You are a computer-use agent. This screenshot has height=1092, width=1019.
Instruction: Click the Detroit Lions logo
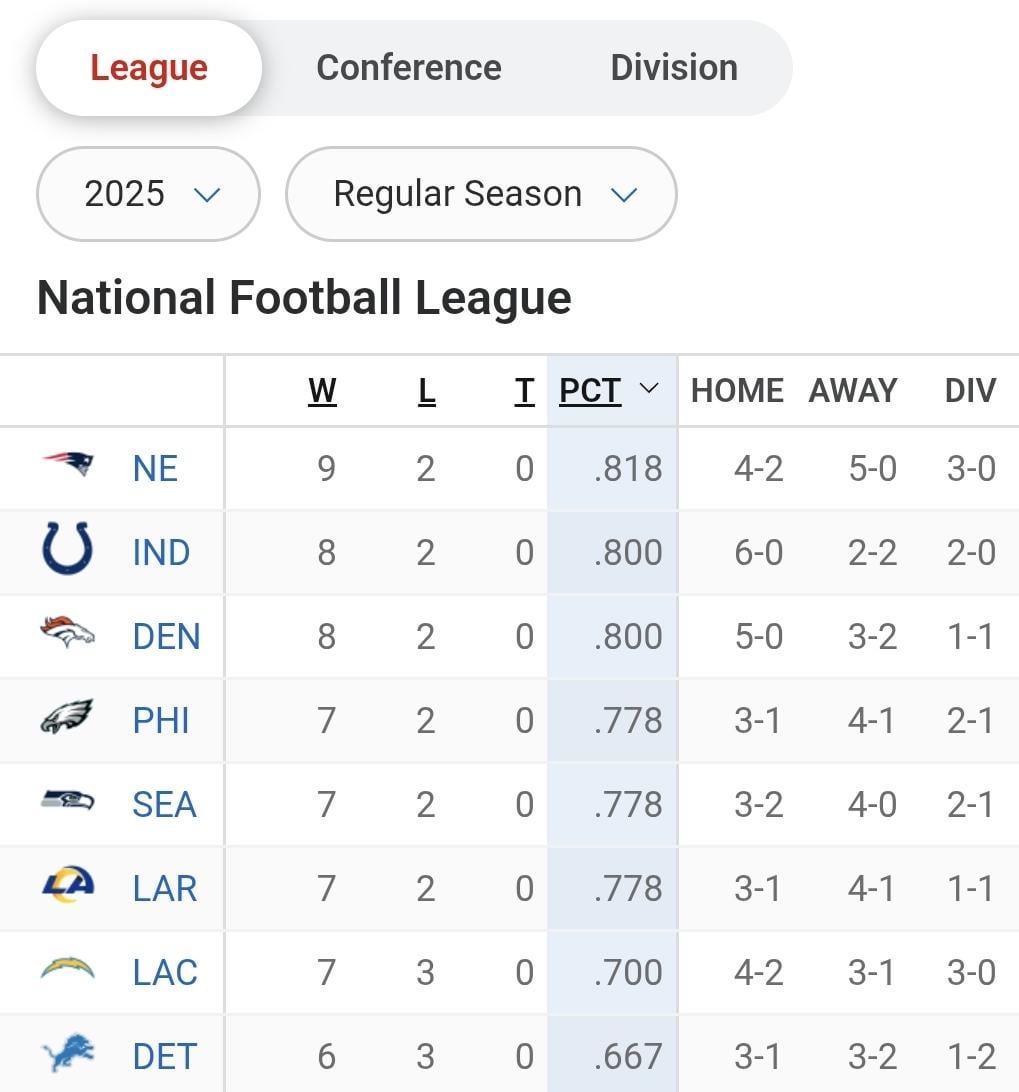(67, 1053)
